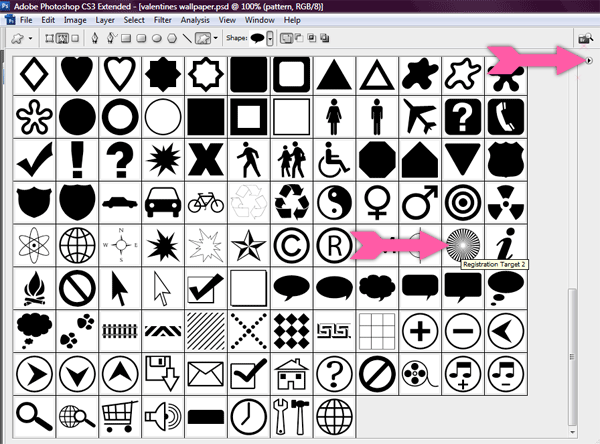This screenshot has height=444, width=600.
Task: Select the Polygon tool
Action: [172, 38]
